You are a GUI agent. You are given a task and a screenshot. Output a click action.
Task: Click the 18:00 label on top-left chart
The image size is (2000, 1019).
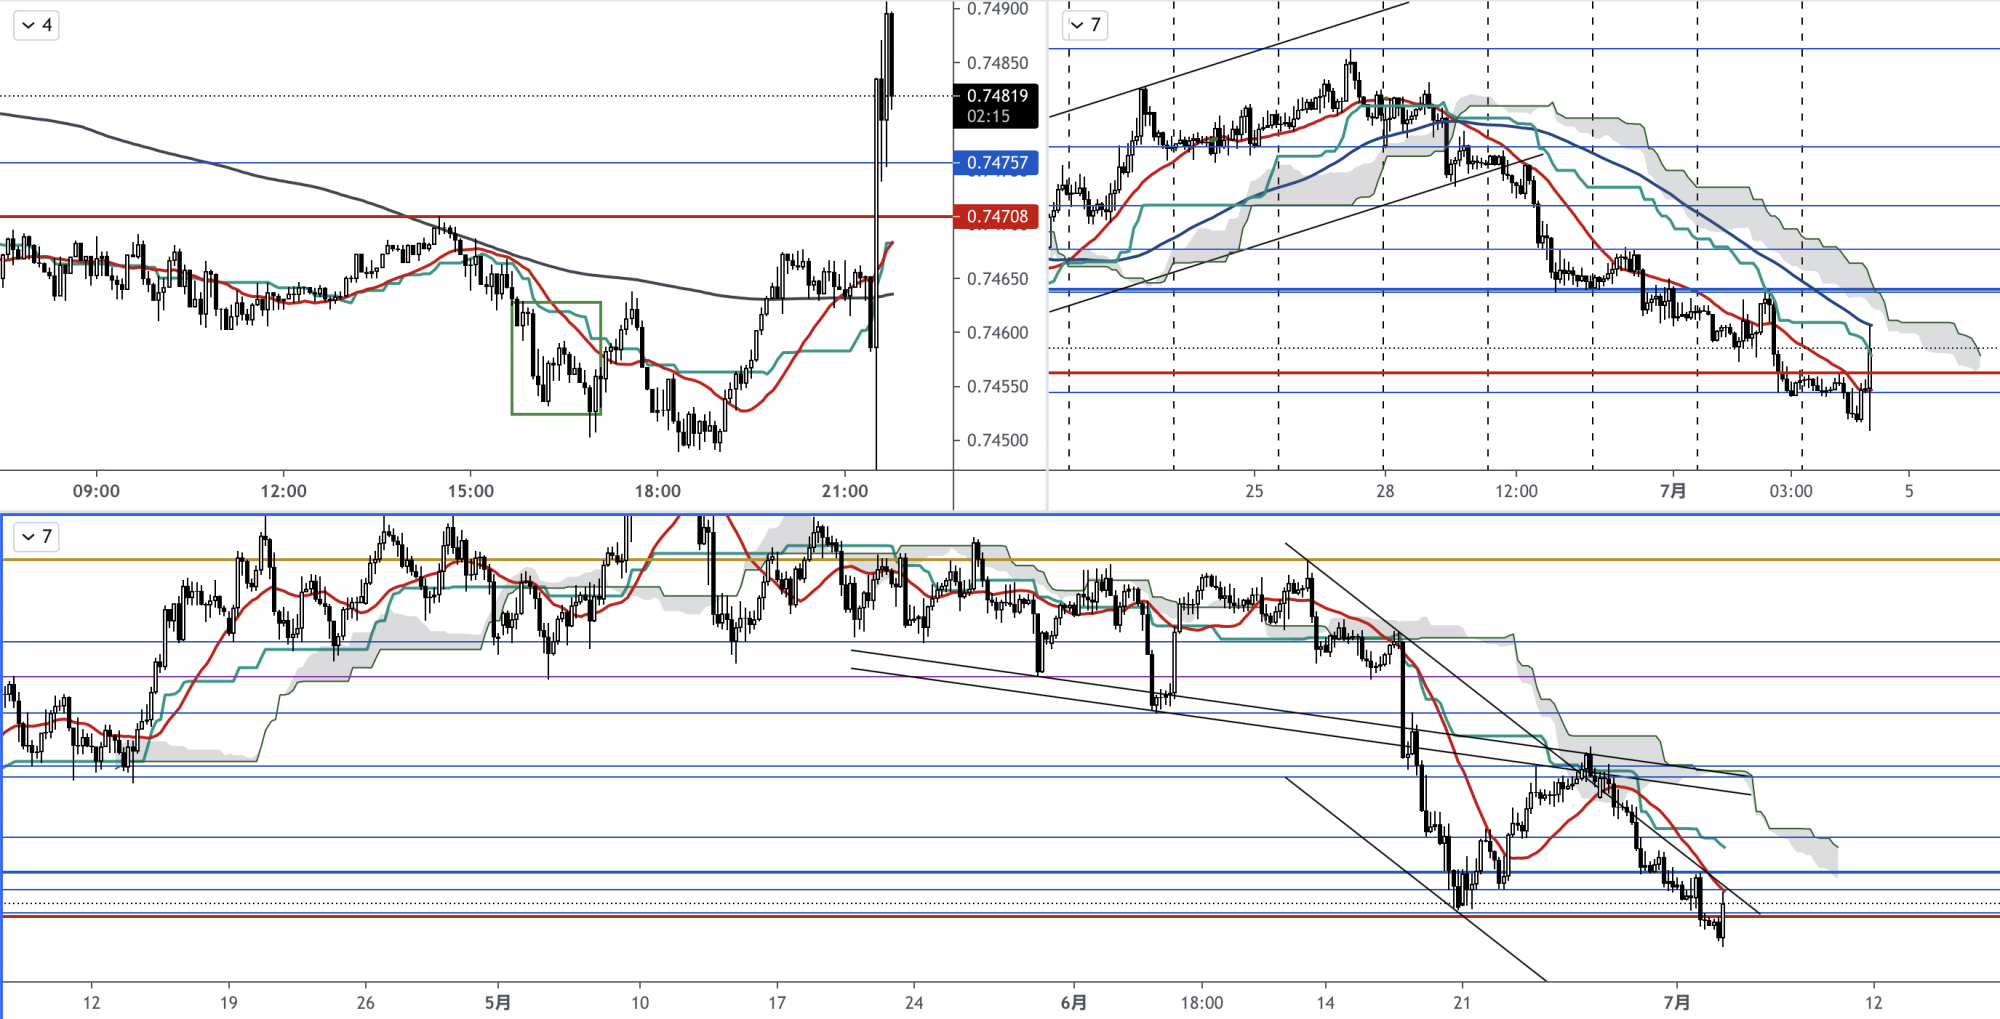pos(657,491)
